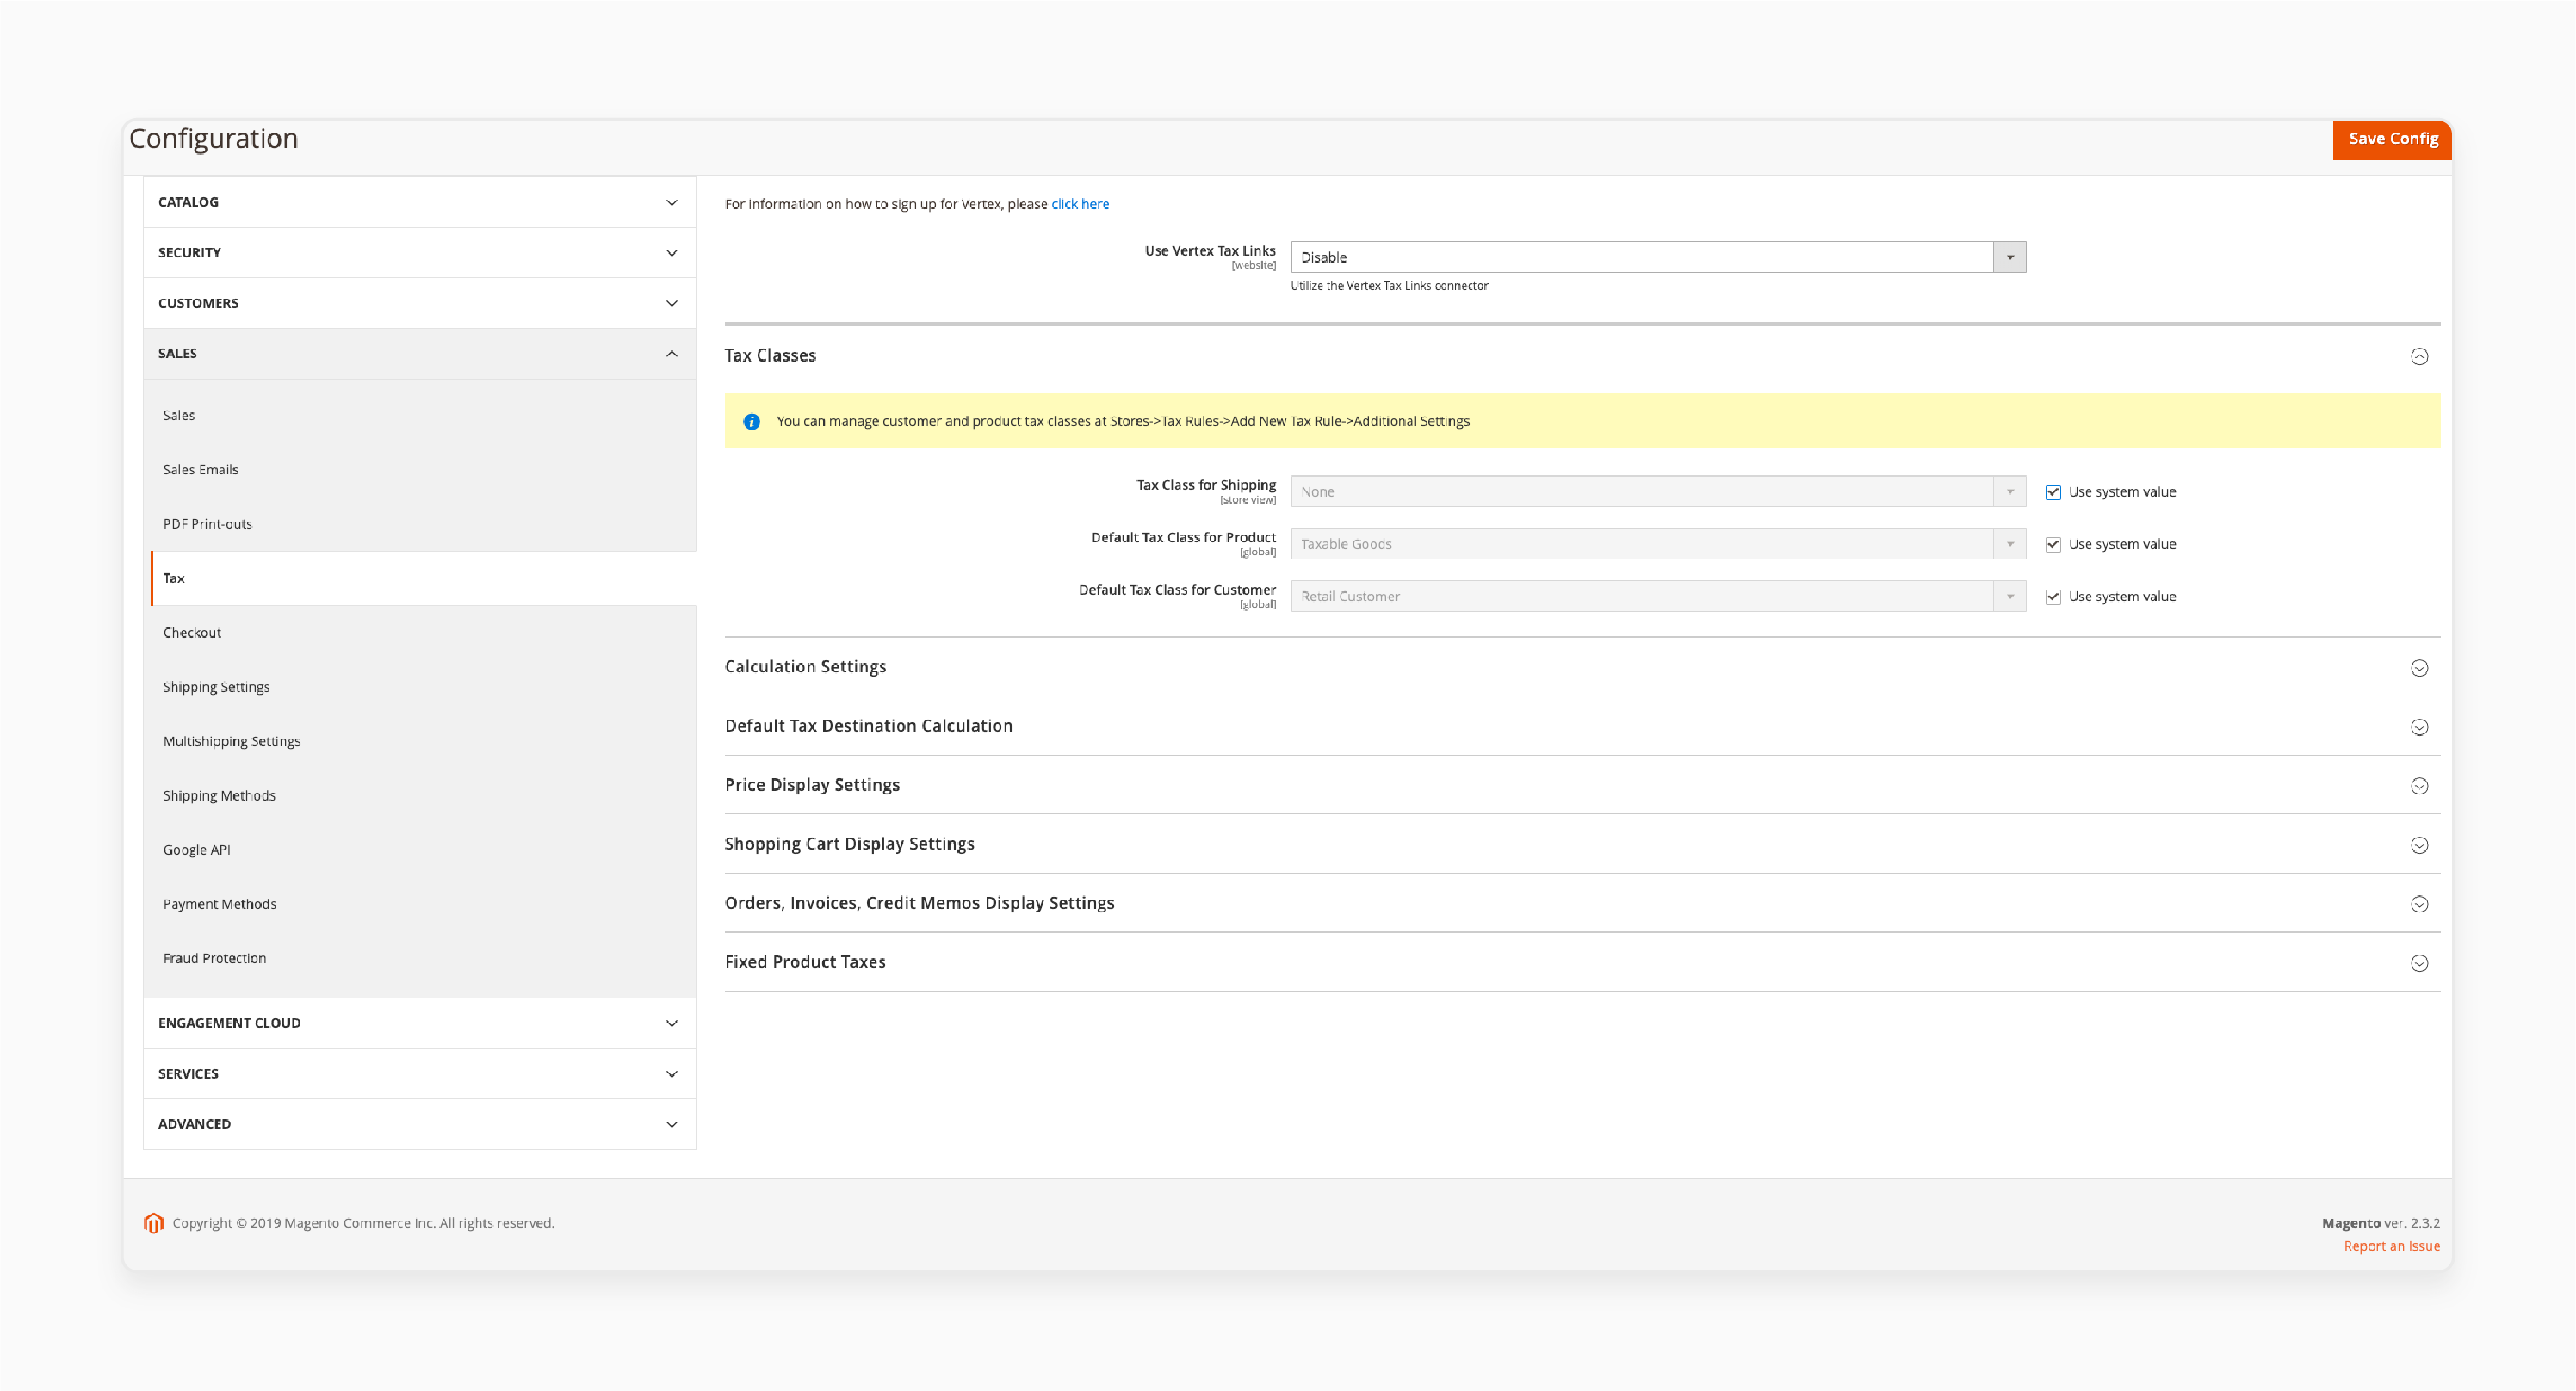Toggle Use system value for Default Tax Class Product

click(x=2055, y=543)
